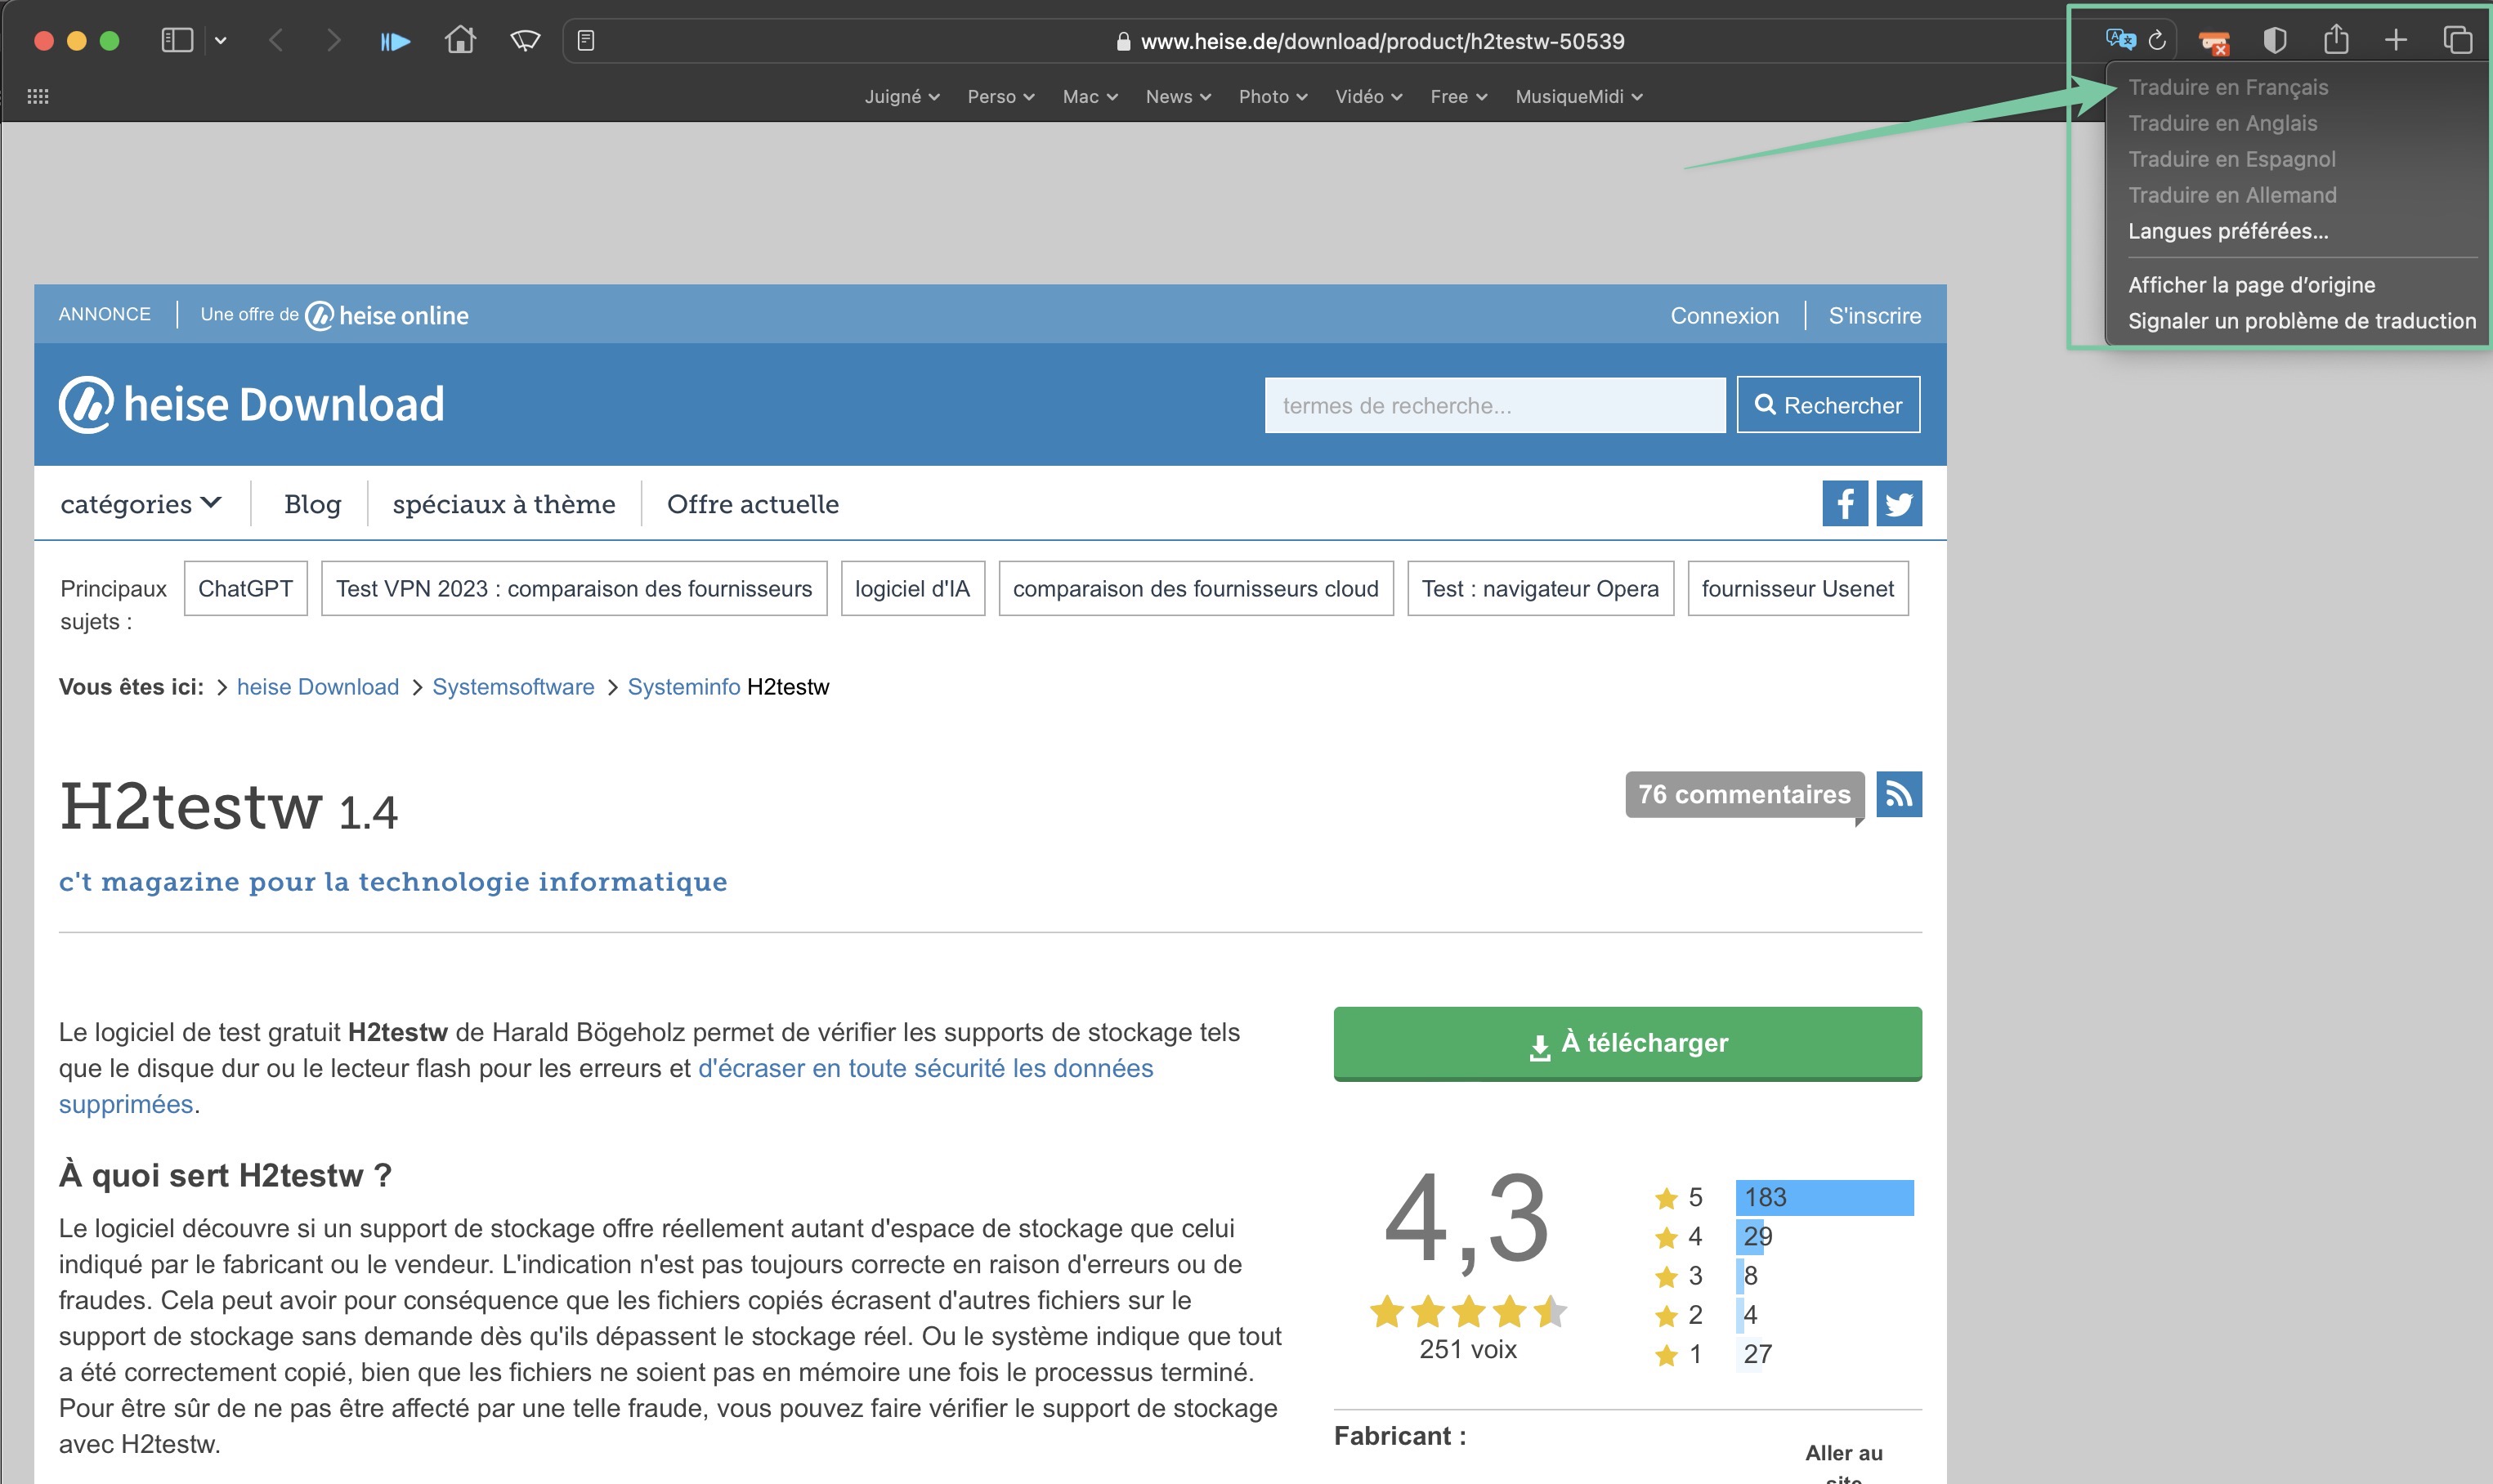Open the News bookmarks folder dropdown
Screen dimensions: 2493x1484
coord(1177,96)
